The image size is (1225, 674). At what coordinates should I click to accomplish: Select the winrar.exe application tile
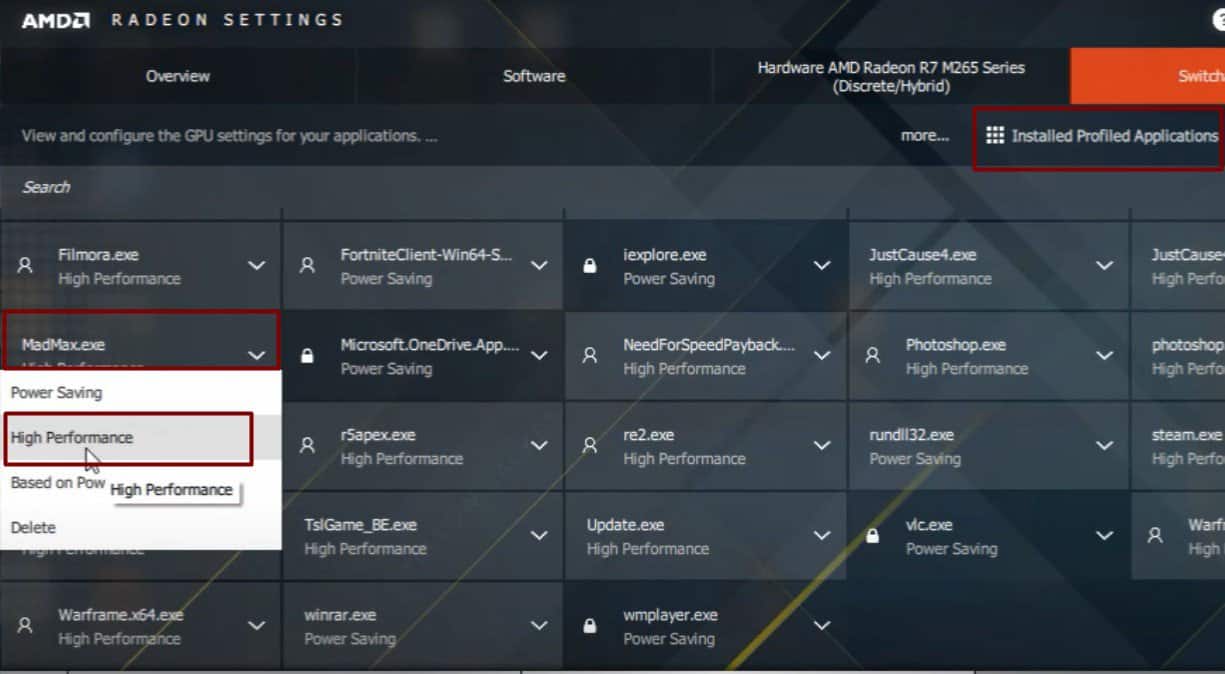(x=422, y=626)
